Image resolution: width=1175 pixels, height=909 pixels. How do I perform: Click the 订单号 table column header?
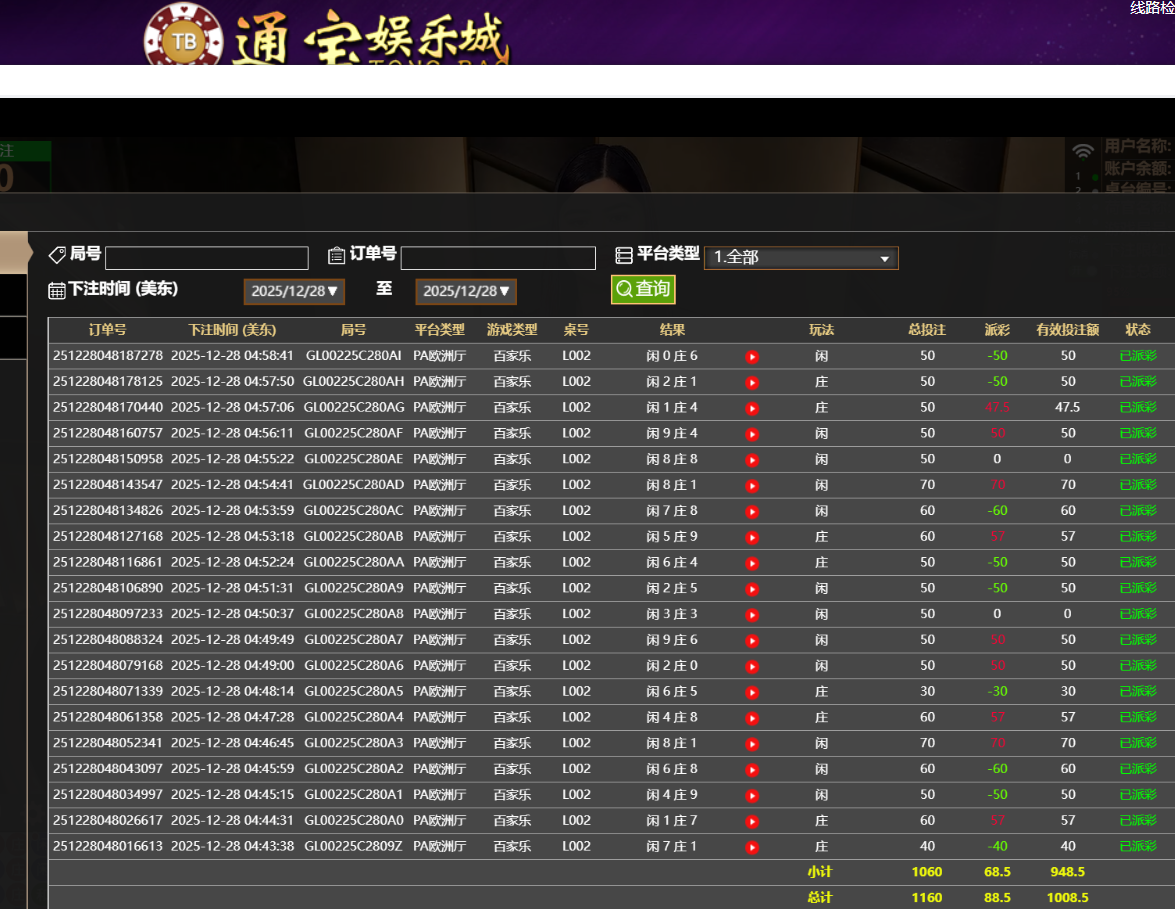click(x=107, y=330)
